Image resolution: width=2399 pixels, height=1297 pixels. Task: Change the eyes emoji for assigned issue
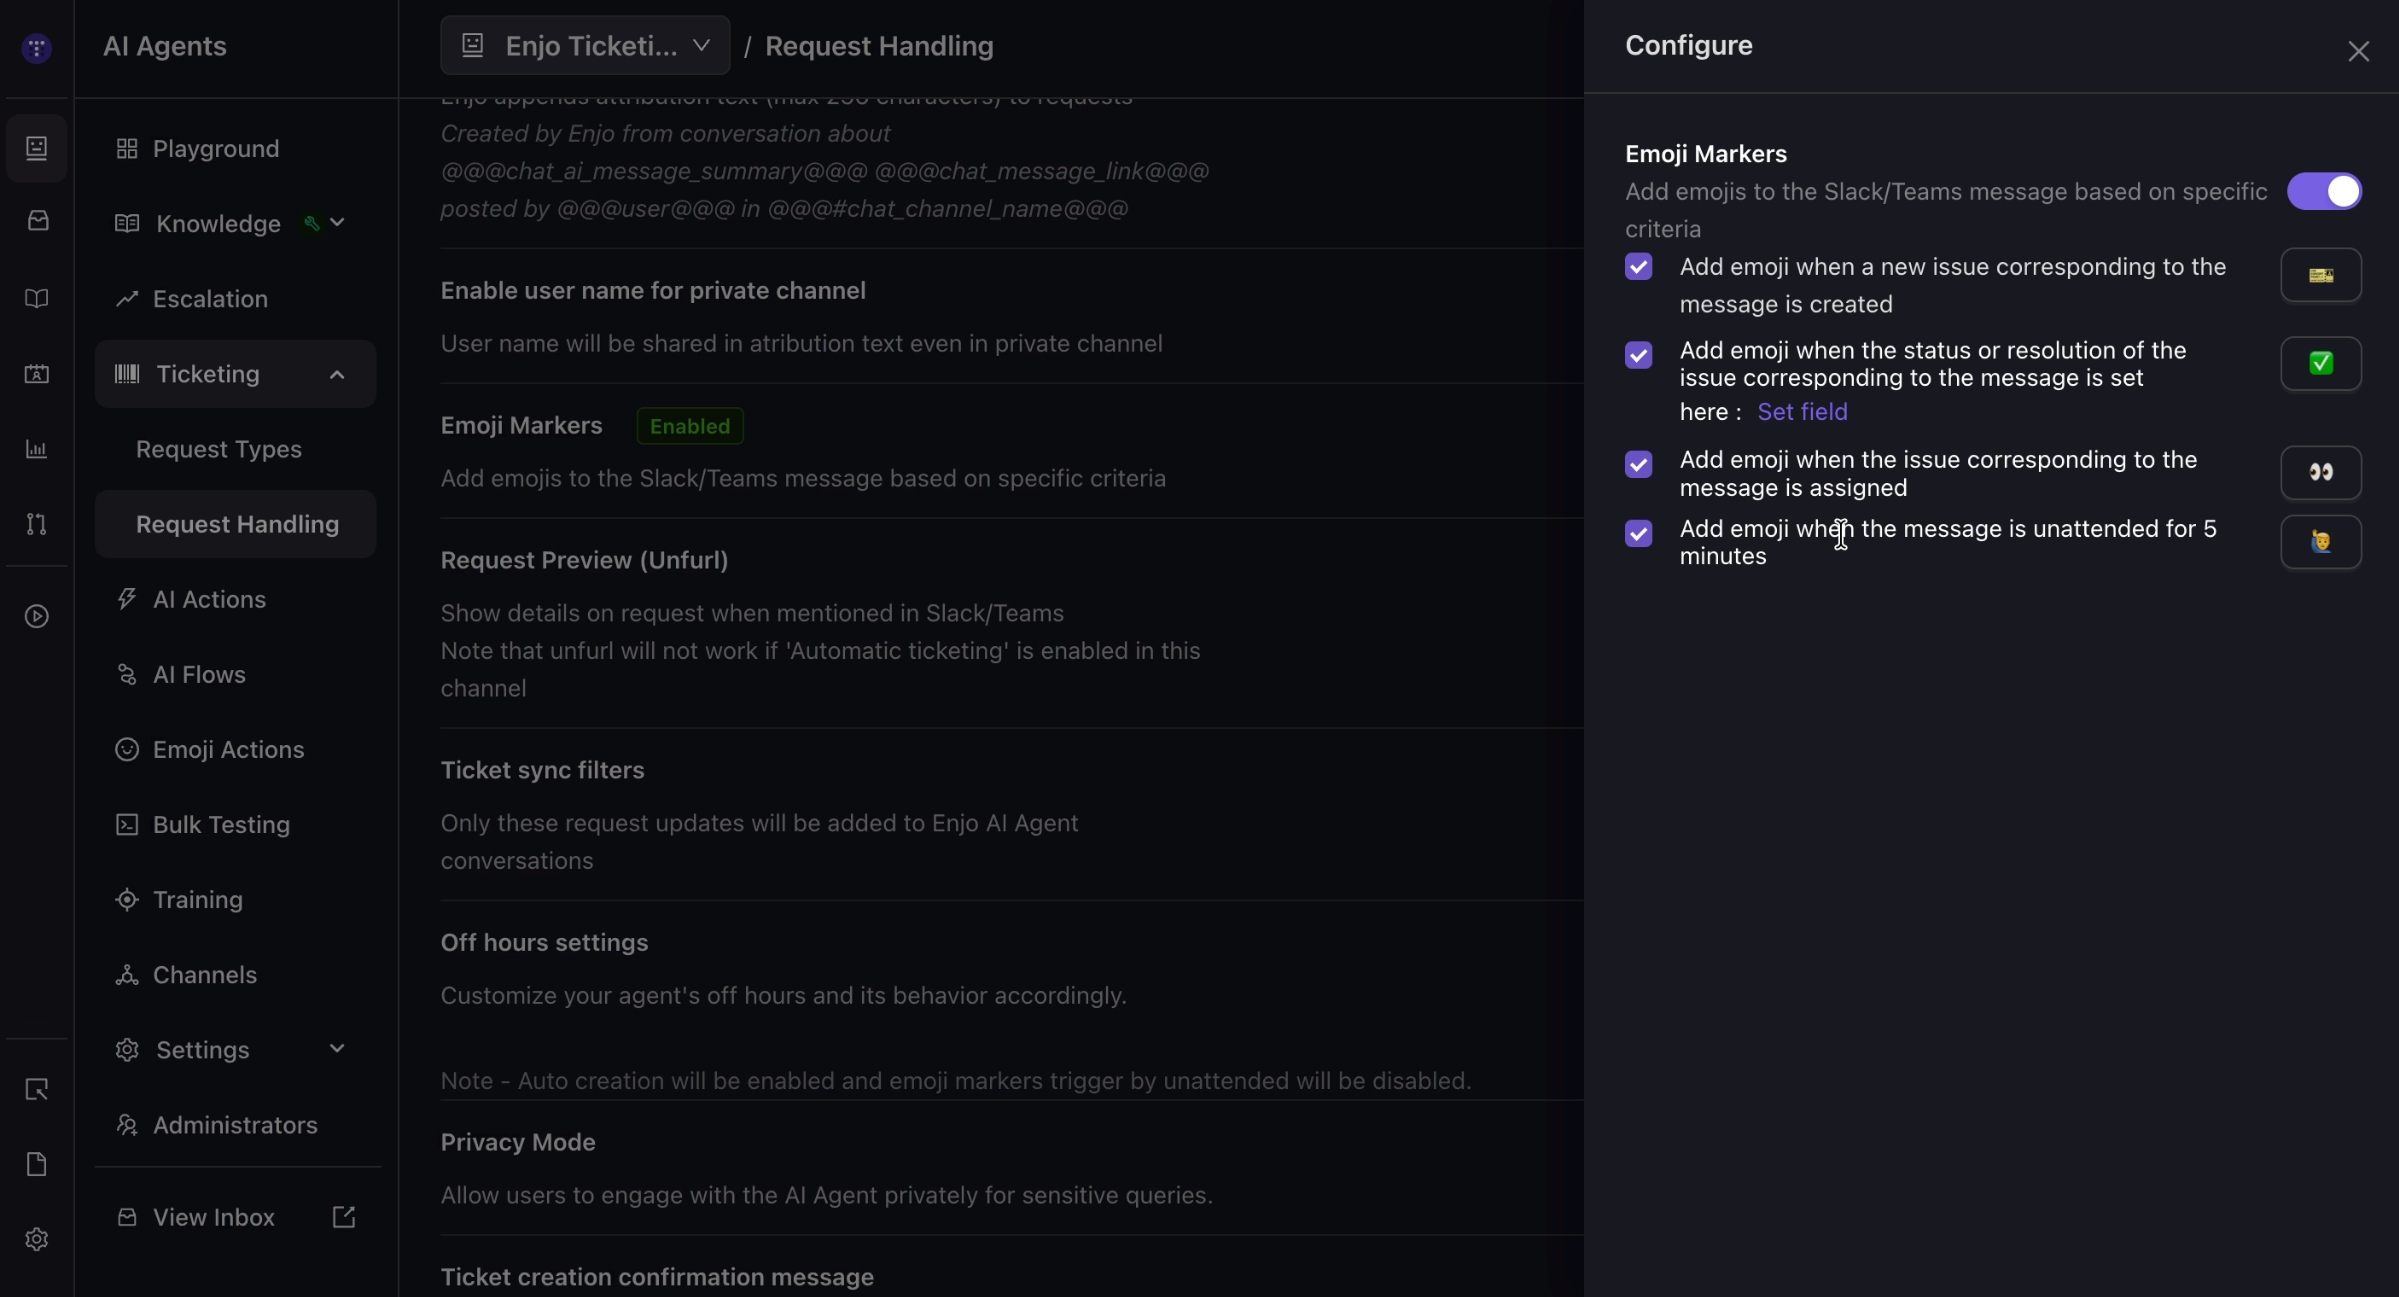click(2321, 472)
